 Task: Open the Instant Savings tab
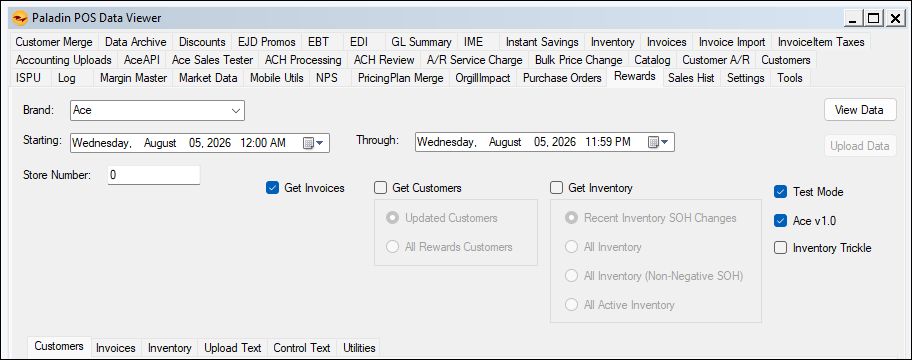tap(542, 42)
